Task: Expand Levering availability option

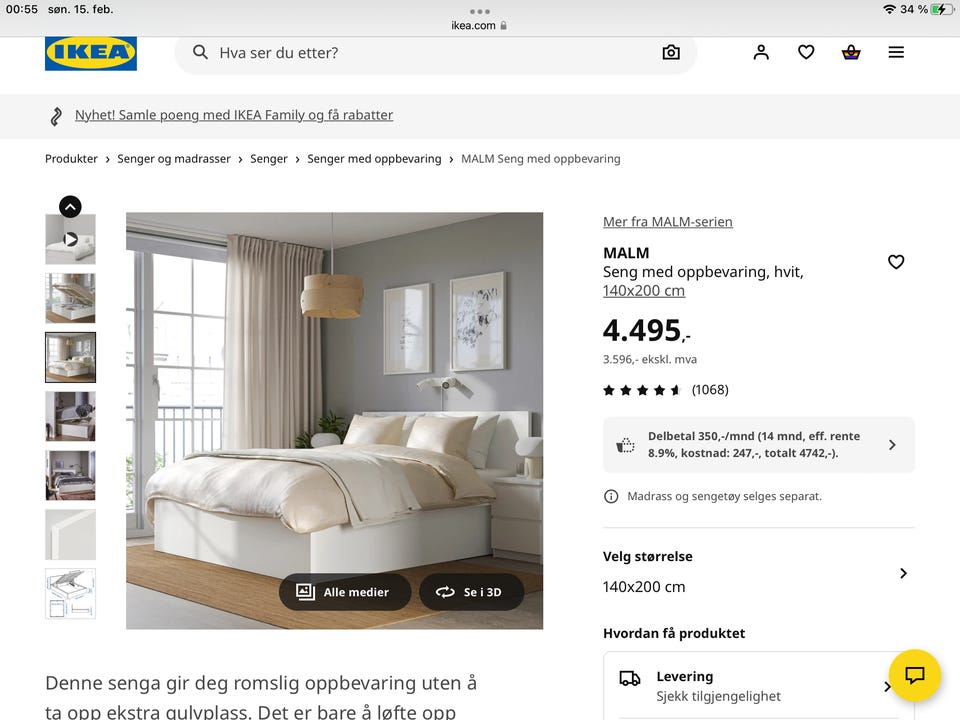Action: (x=759, y=686)
